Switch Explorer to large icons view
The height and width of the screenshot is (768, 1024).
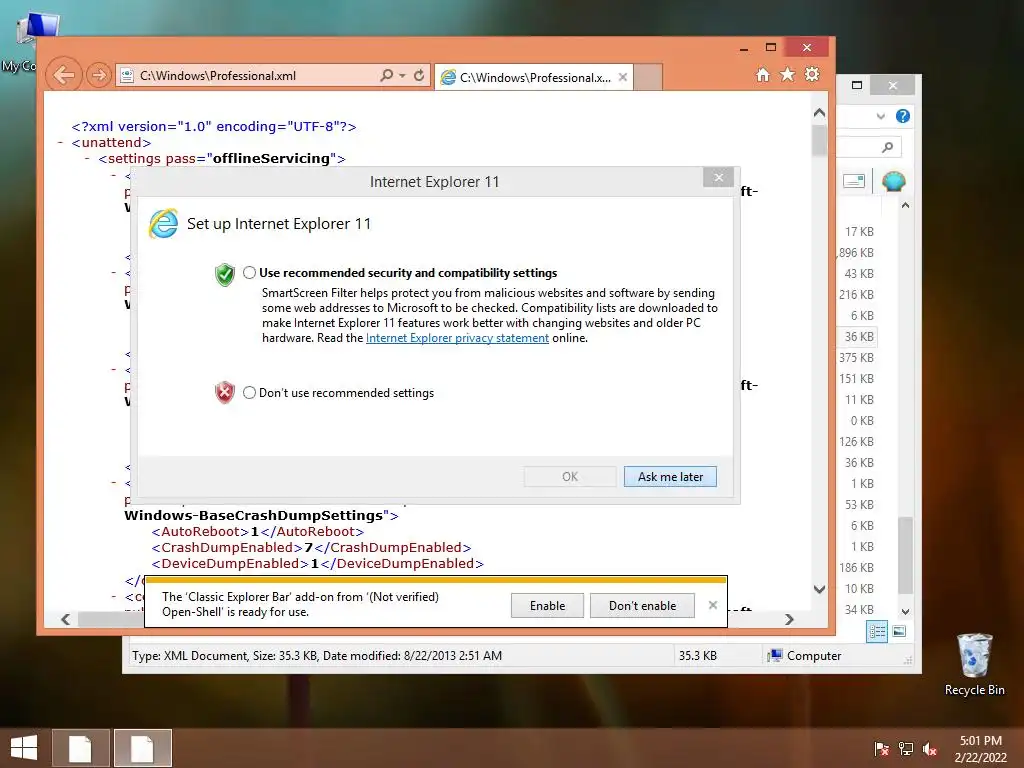pos(899,632)
